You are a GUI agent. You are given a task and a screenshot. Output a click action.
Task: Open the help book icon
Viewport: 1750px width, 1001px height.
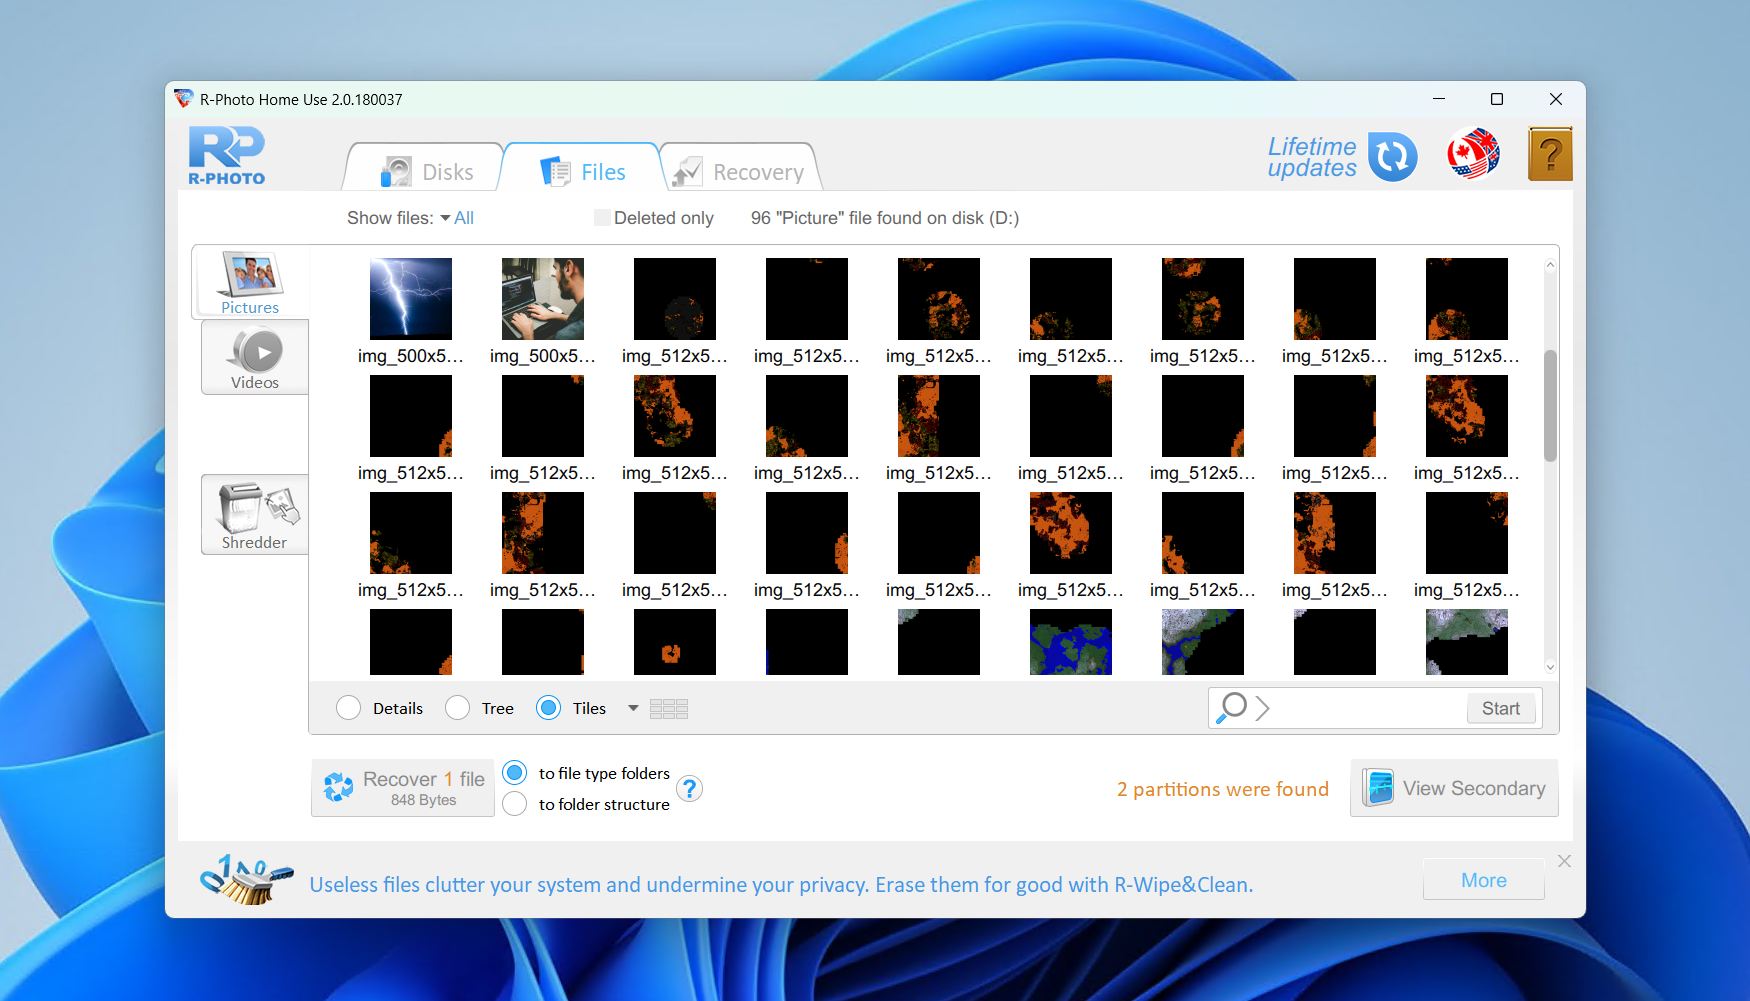[x=1551, y=154]
